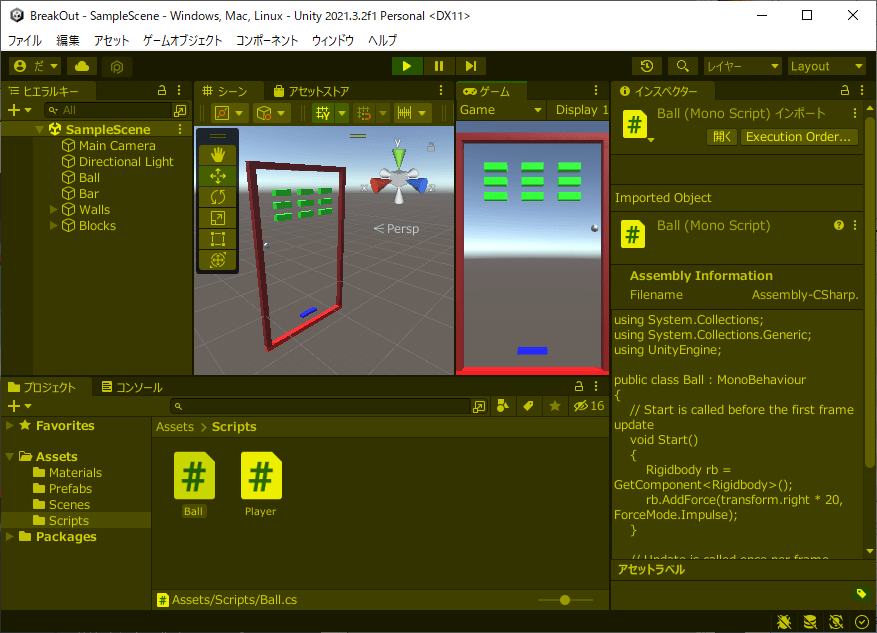877x633 pixels.
Task: Lock the Hierarchy panel
Action: 162,90
